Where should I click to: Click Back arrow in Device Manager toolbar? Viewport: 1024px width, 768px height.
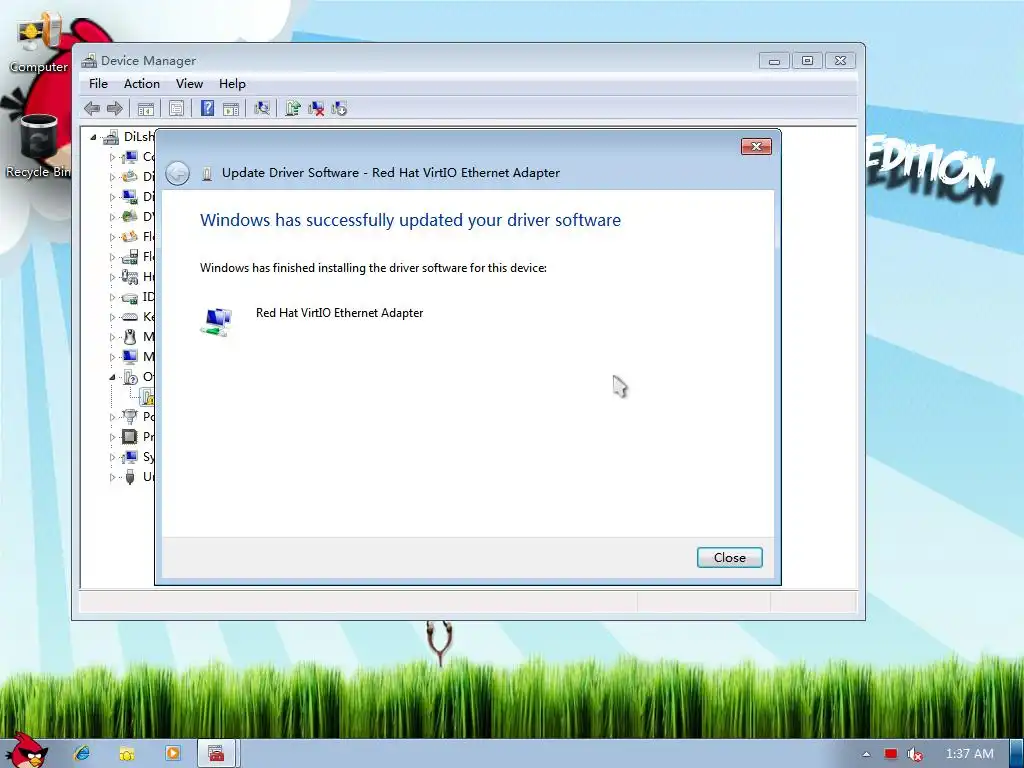(92, 108)
